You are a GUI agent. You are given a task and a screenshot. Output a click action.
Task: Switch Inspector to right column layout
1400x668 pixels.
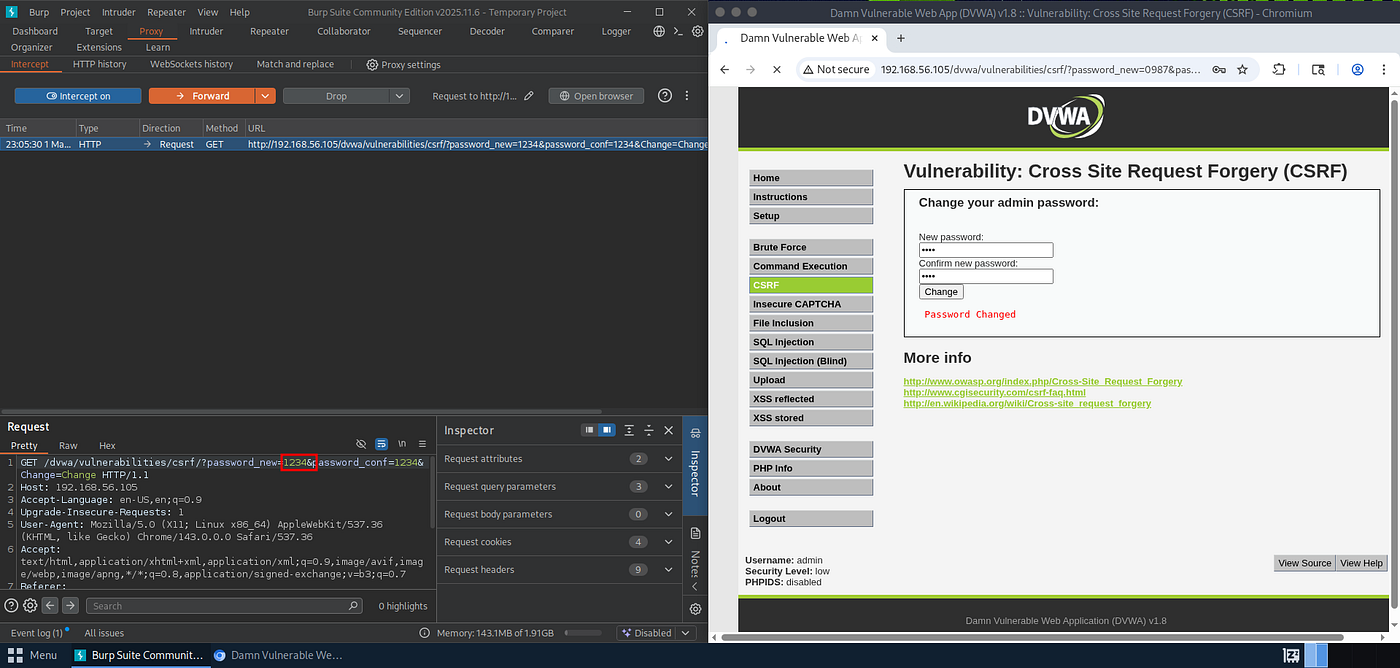point(607,430)
